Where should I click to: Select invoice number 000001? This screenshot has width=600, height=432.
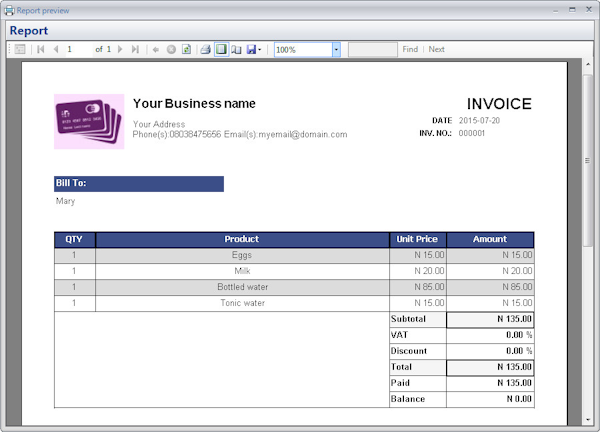[471, 133]
